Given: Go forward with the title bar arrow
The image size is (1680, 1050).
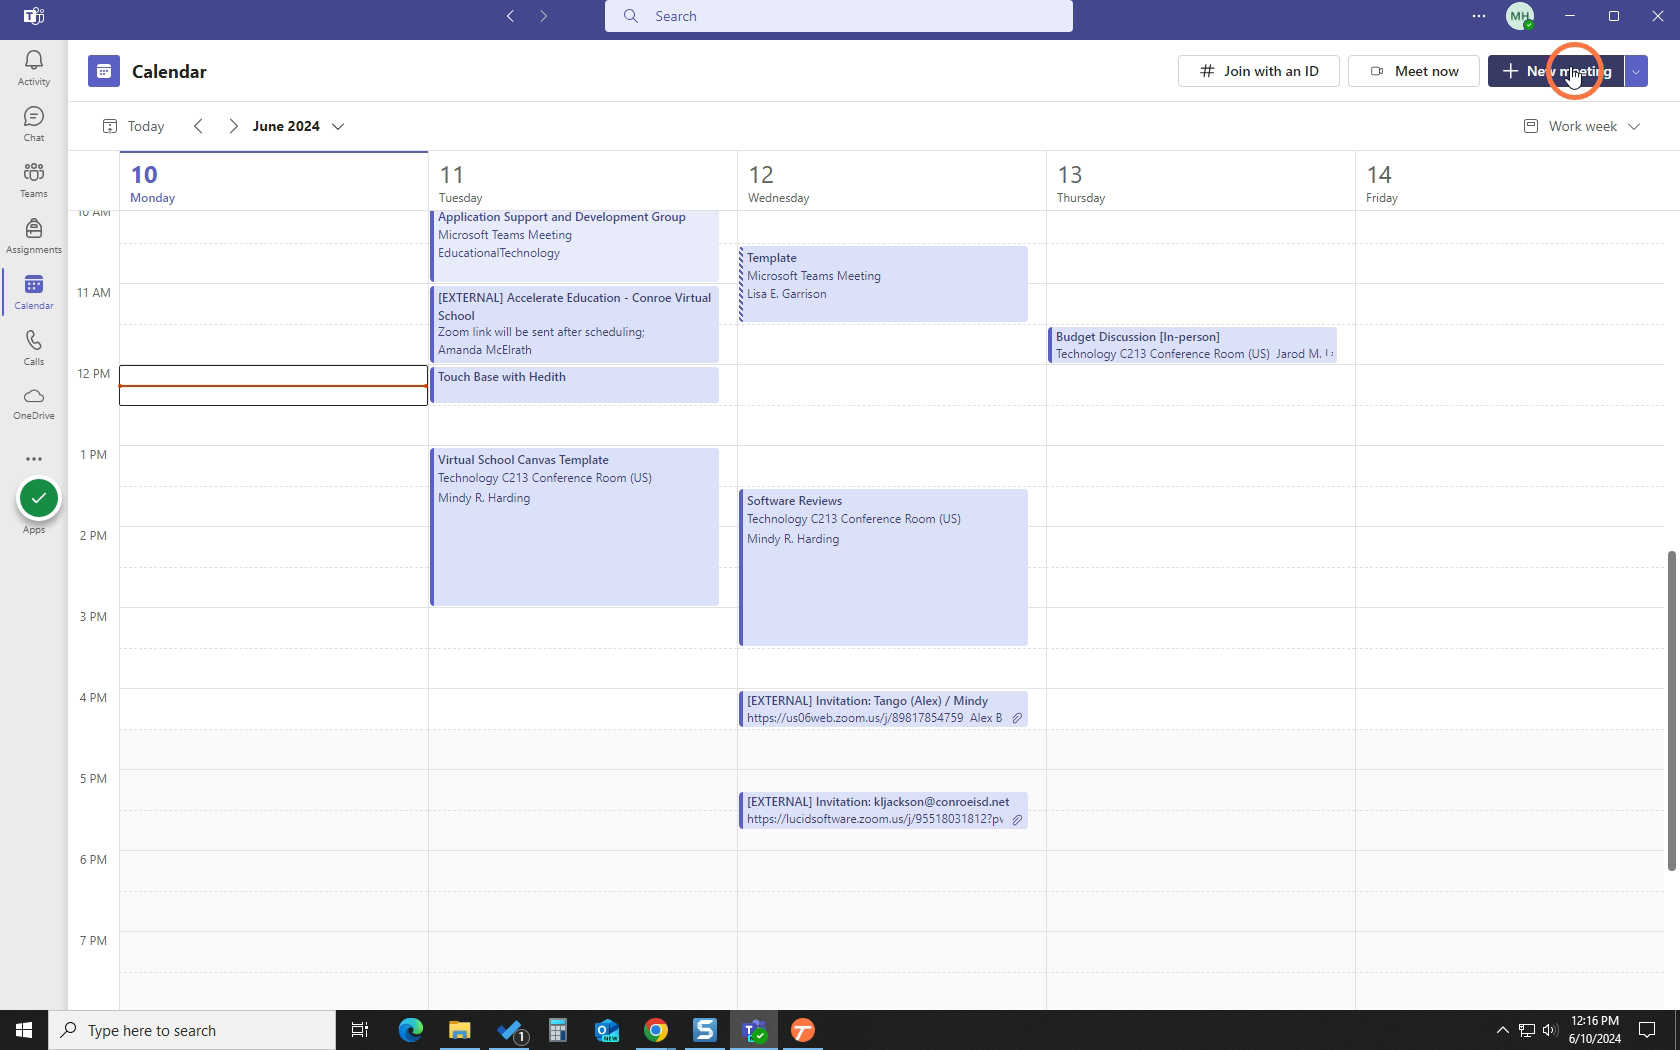Looking at the screenshot, I should coord(544,16).
